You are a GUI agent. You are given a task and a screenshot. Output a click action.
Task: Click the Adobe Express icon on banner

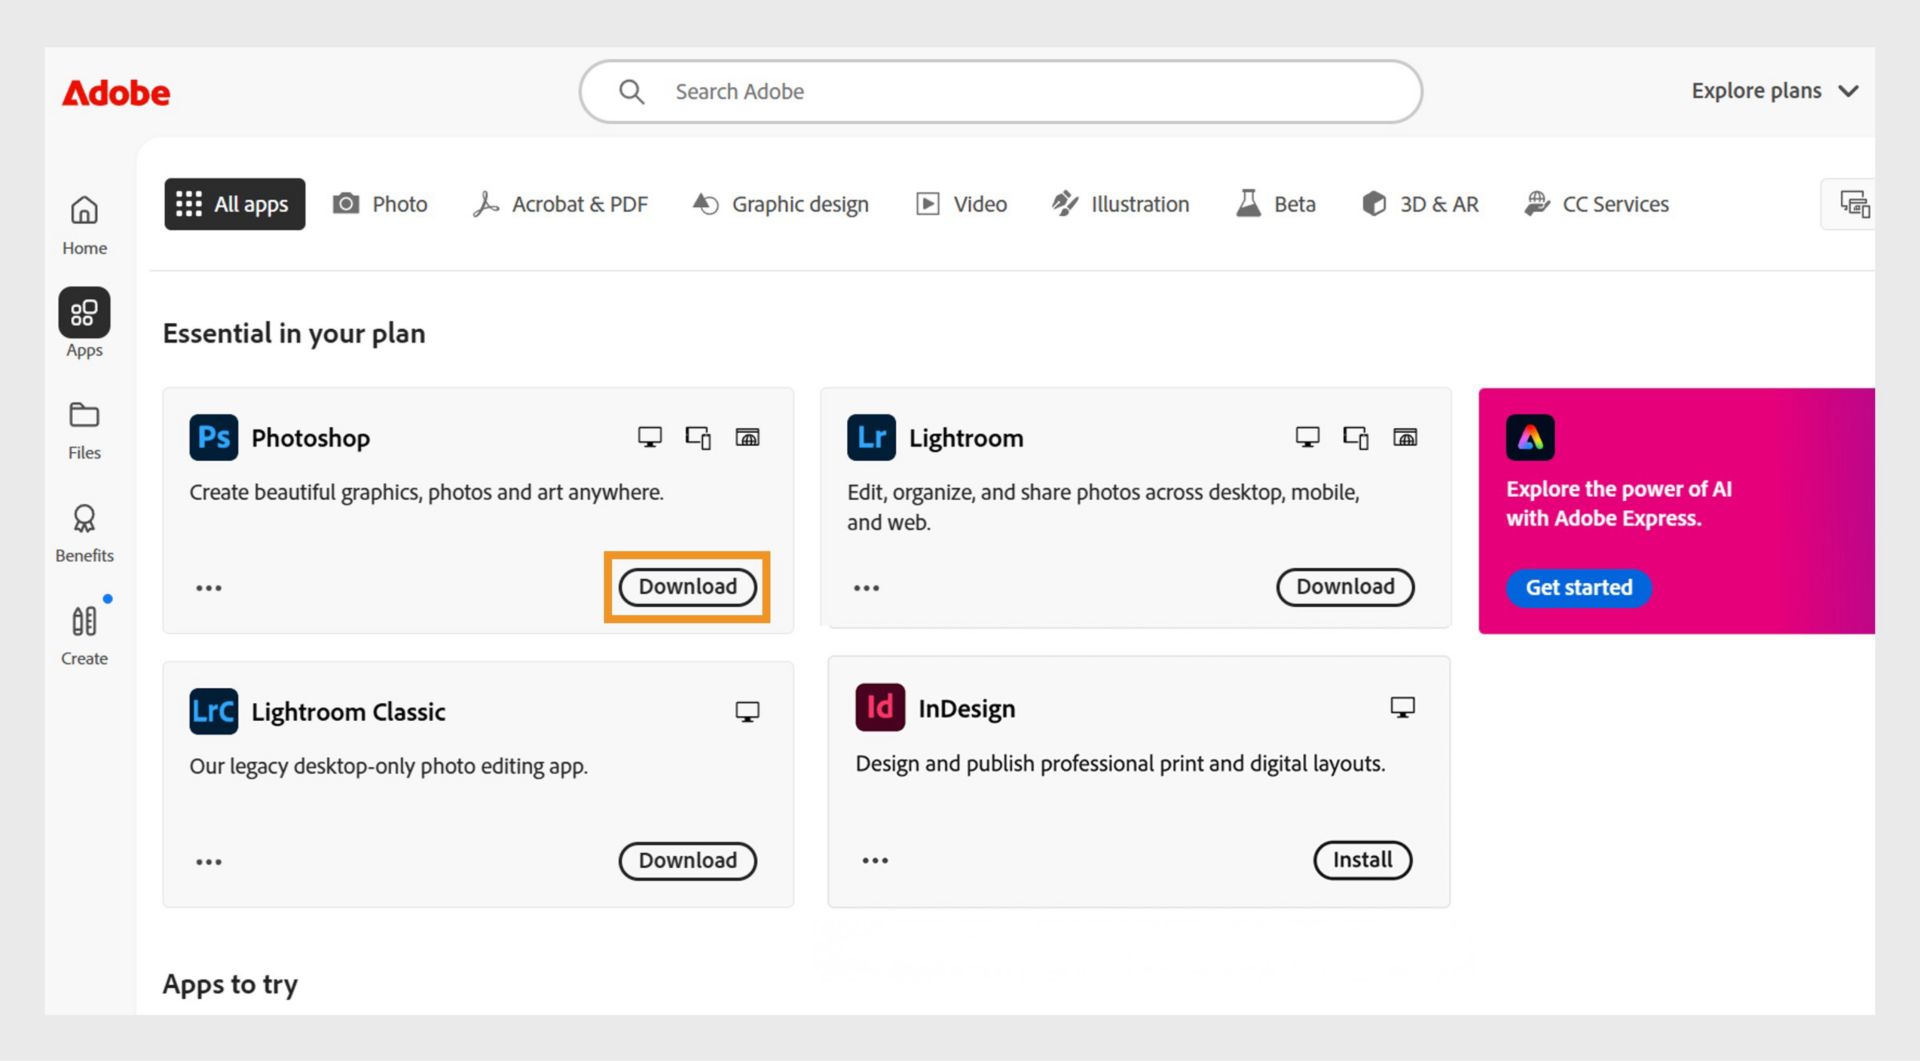(1530, 437)
